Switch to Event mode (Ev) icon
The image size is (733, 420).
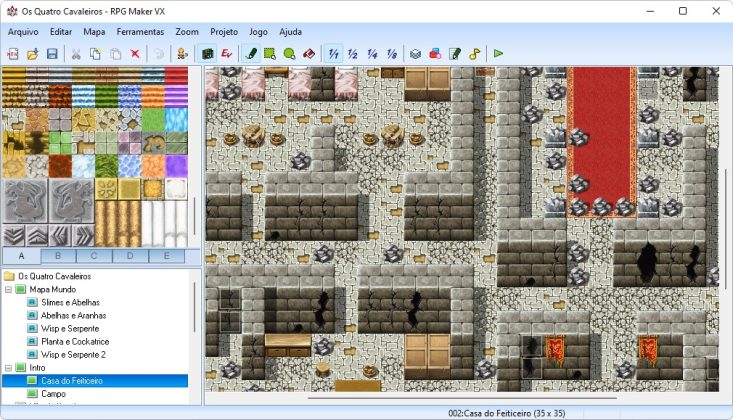coord(227,54)
